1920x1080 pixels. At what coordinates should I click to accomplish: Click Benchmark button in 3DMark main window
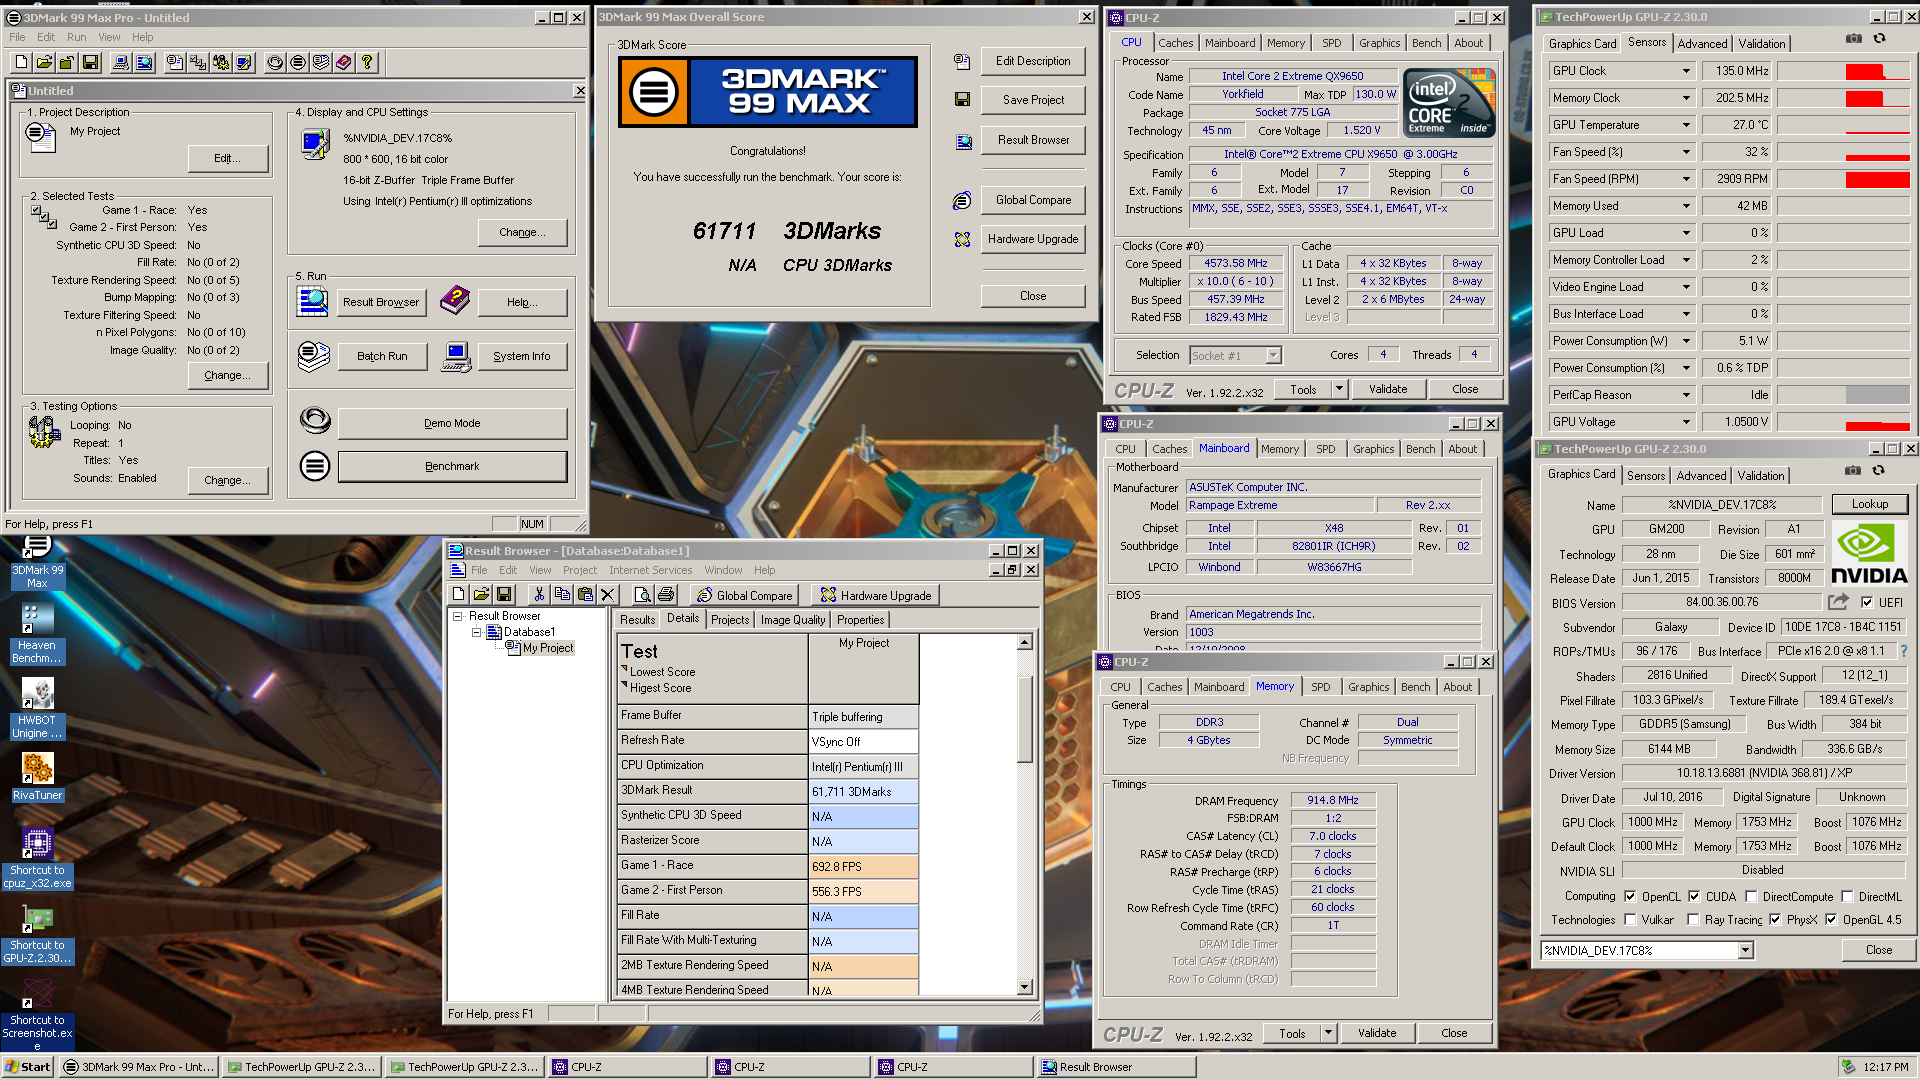452,466
